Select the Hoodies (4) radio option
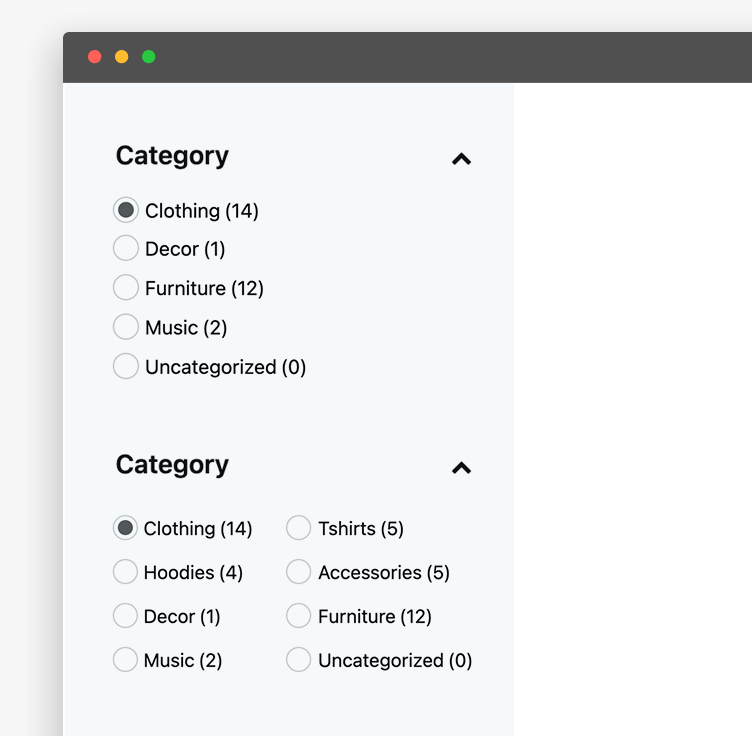Screen dimensions: 752x736 pos(125,572)
